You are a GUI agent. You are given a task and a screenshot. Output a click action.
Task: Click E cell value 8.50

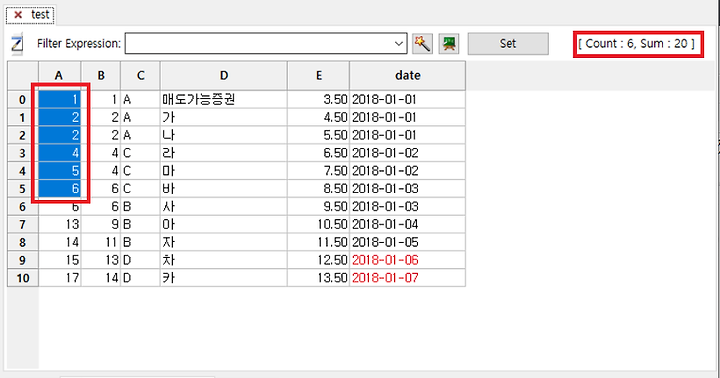point(319,189)
